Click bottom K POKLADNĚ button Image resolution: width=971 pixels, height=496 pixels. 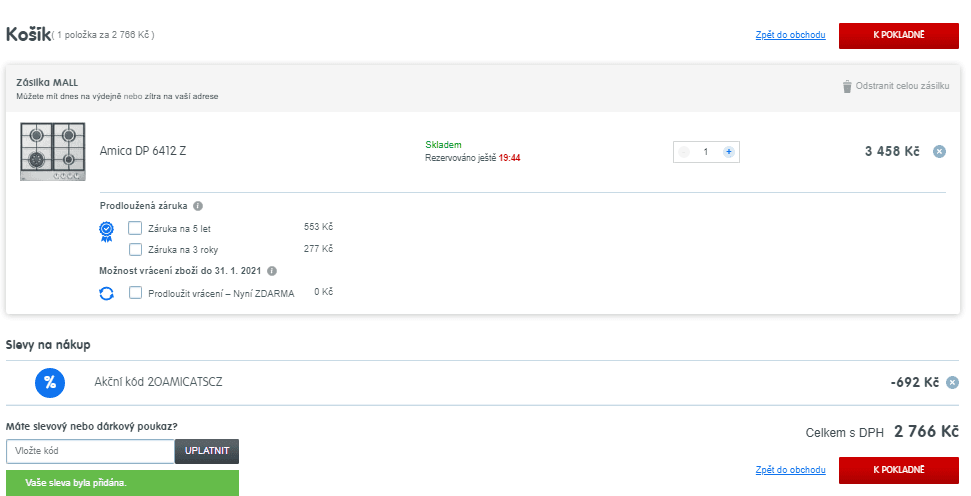coord(899,470)
